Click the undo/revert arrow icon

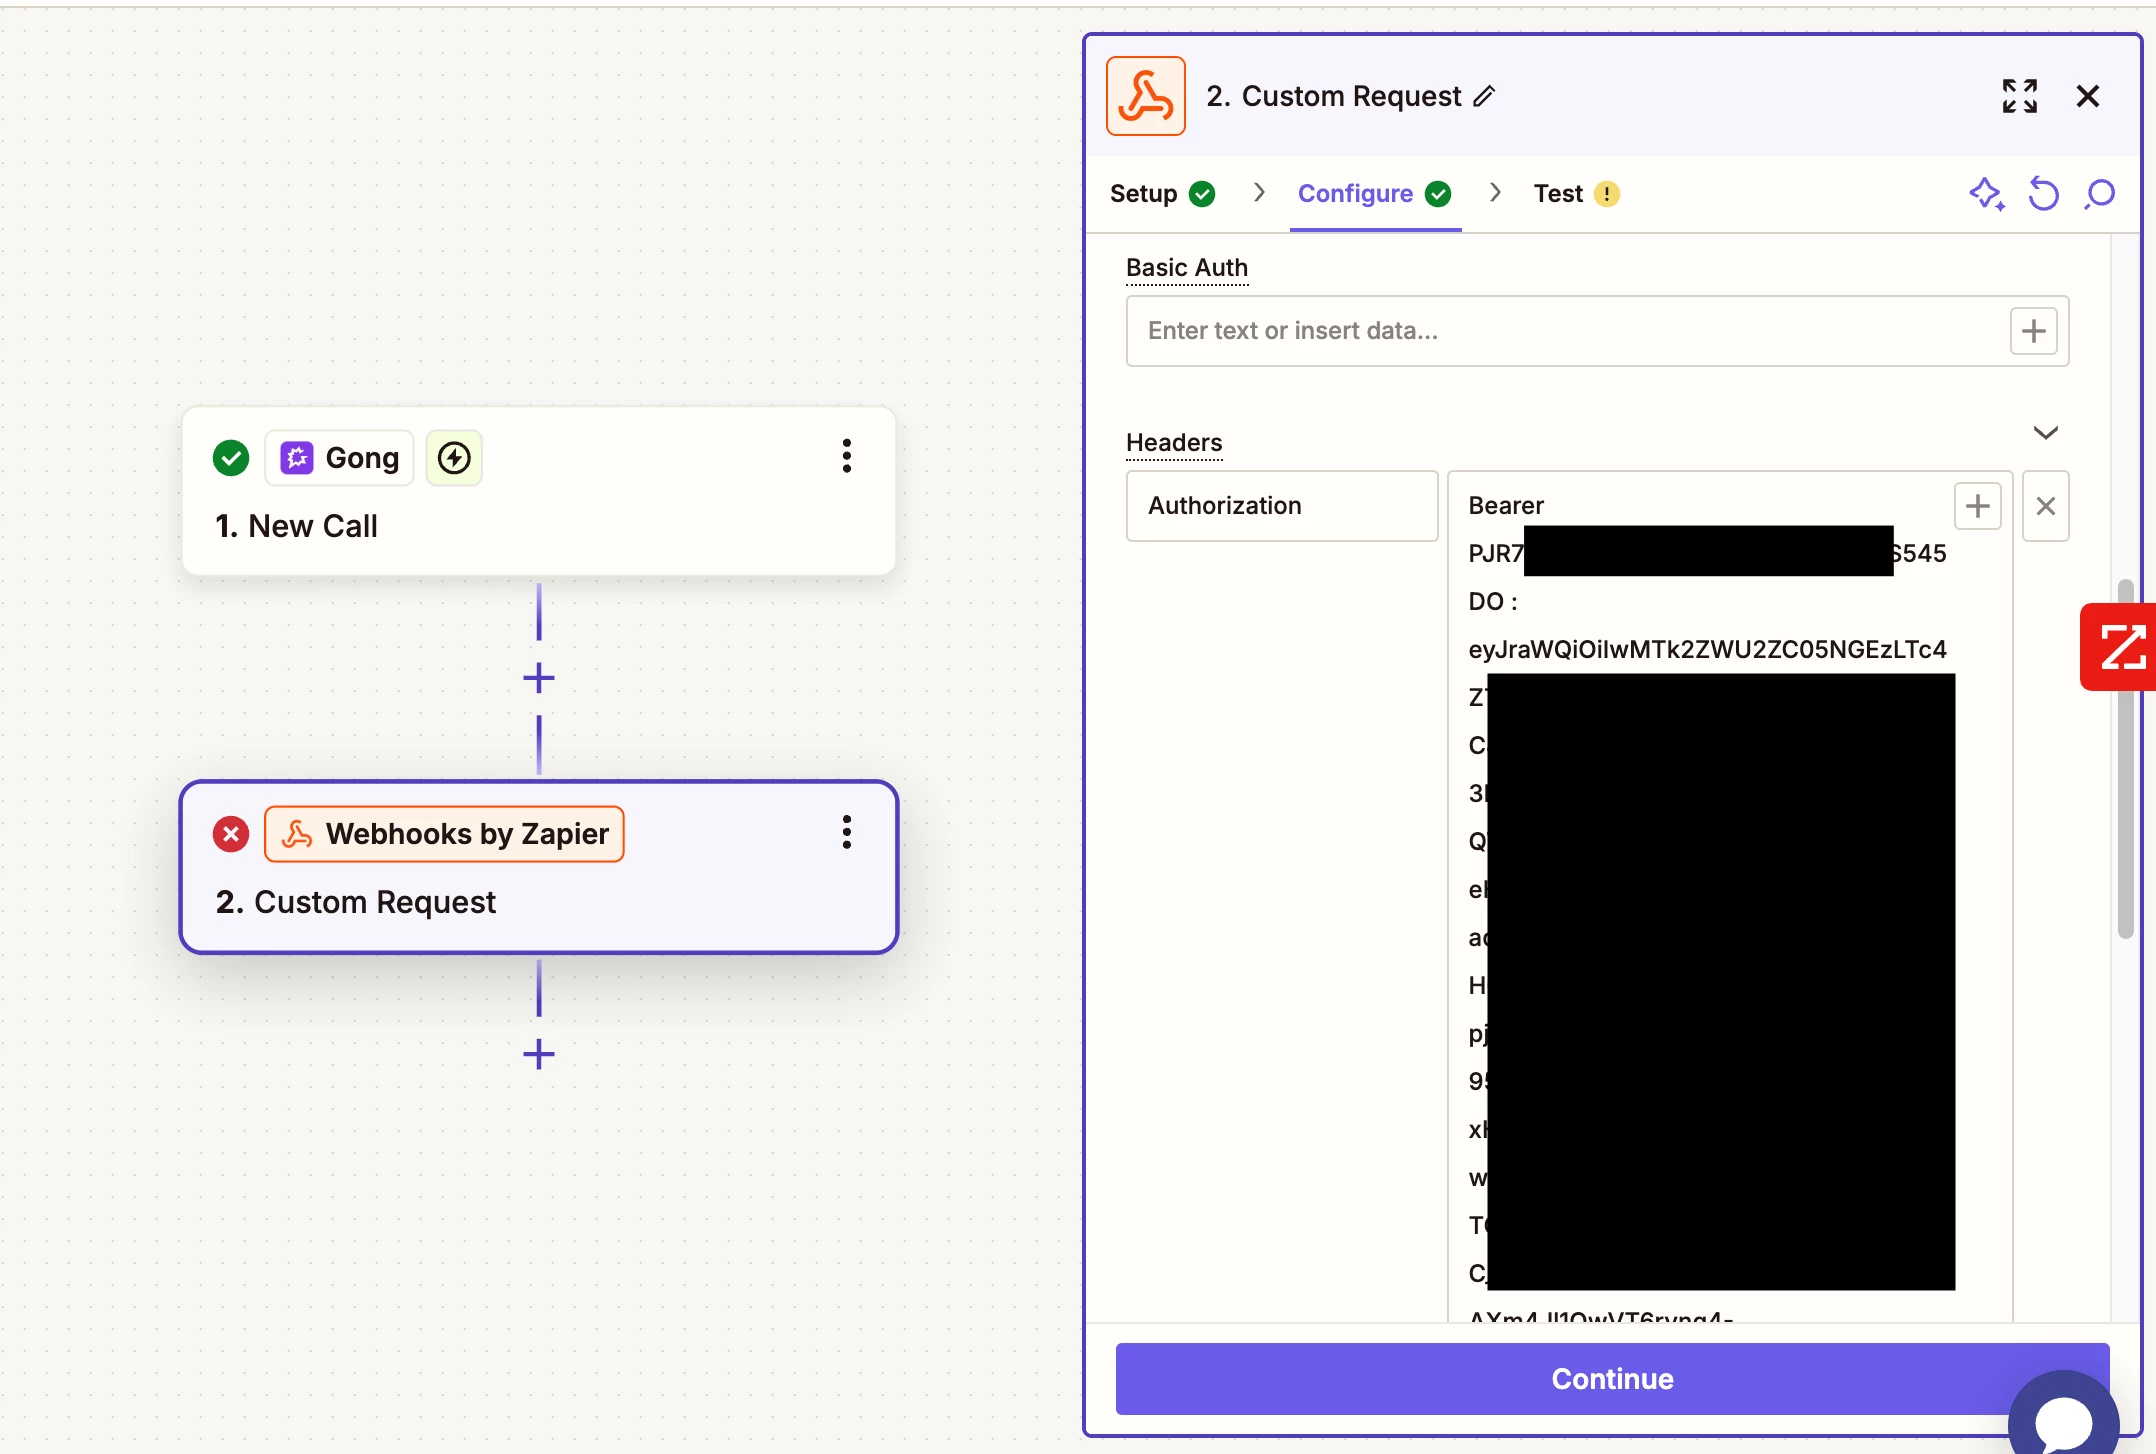point(2043,193)
